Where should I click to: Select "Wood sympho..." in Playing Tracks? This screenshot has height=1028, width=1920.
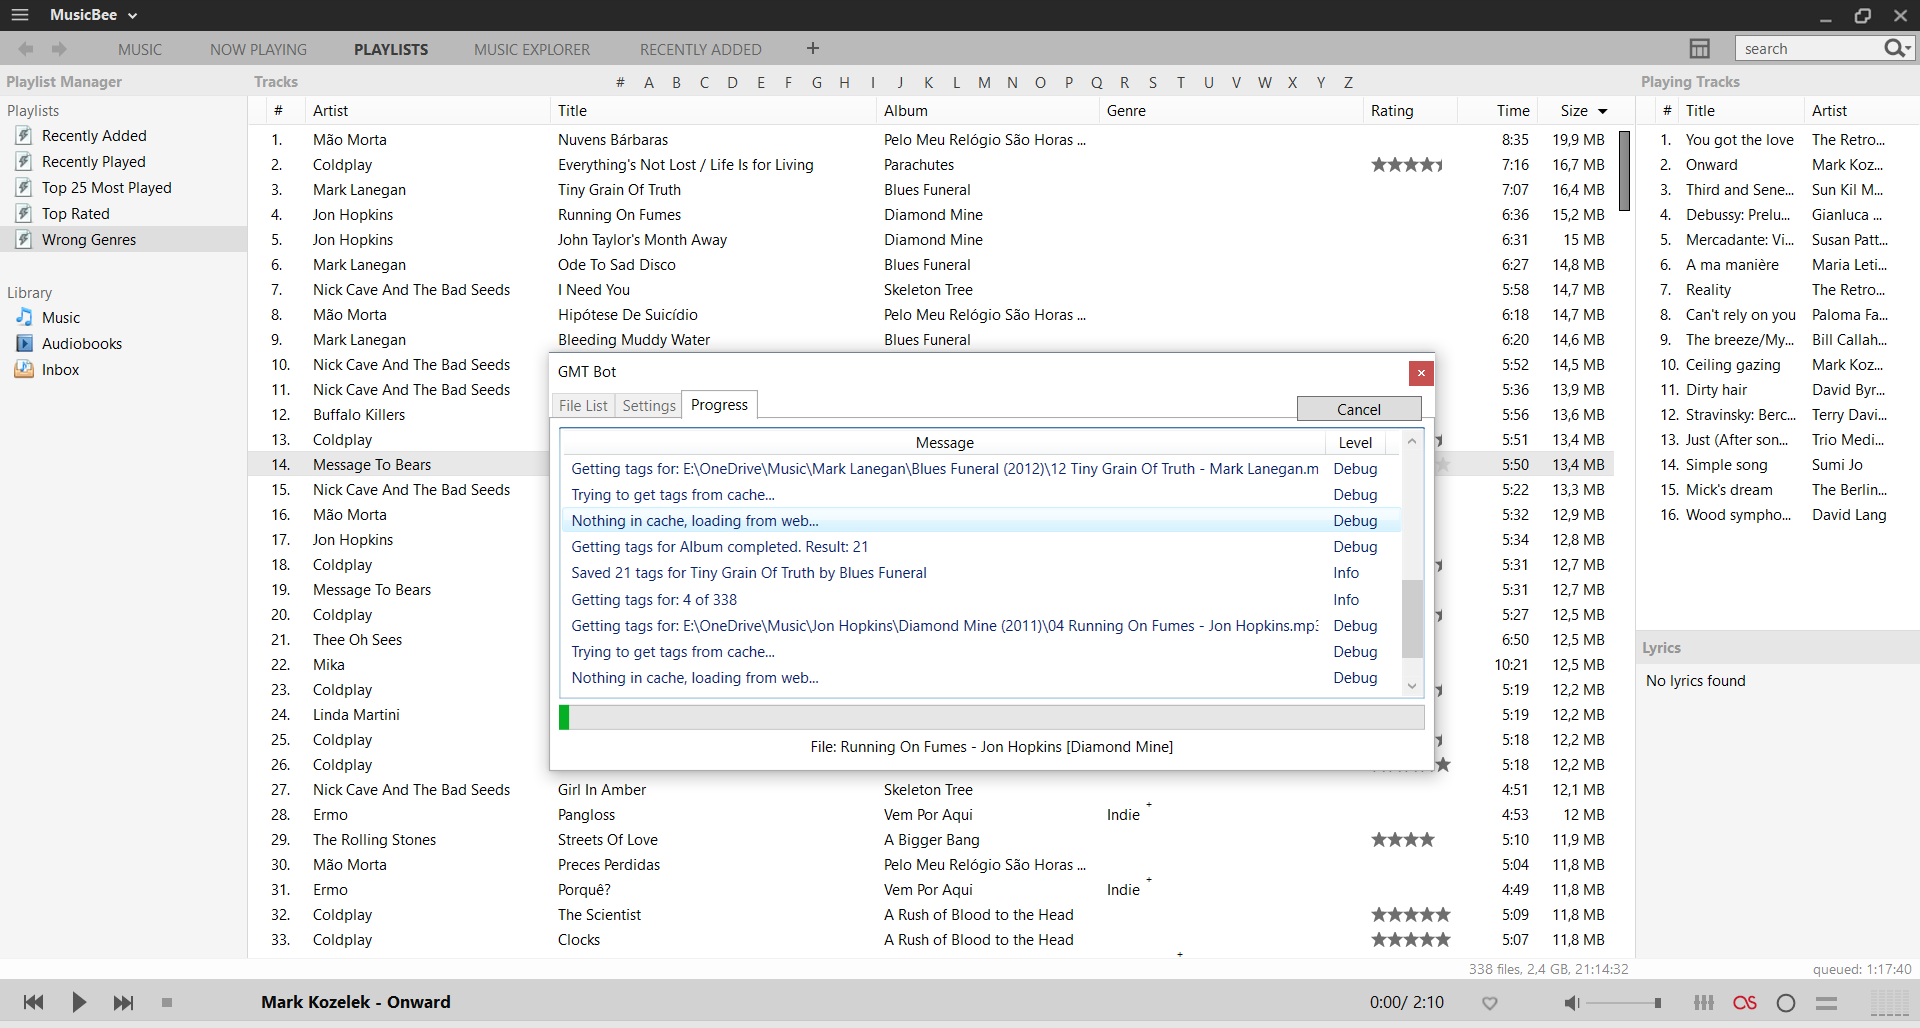1739,515
